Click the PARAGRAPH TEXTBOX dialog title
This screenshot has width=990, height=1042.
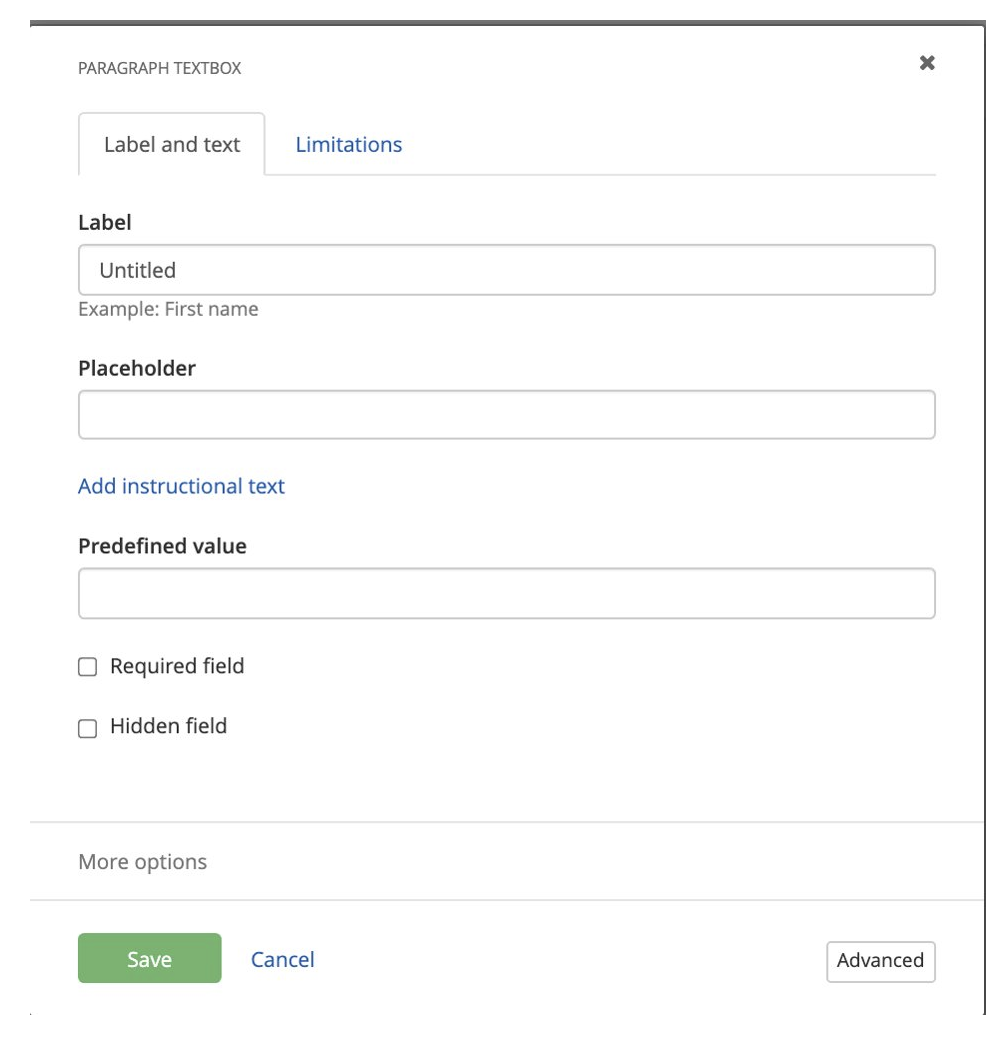(160, 69)
